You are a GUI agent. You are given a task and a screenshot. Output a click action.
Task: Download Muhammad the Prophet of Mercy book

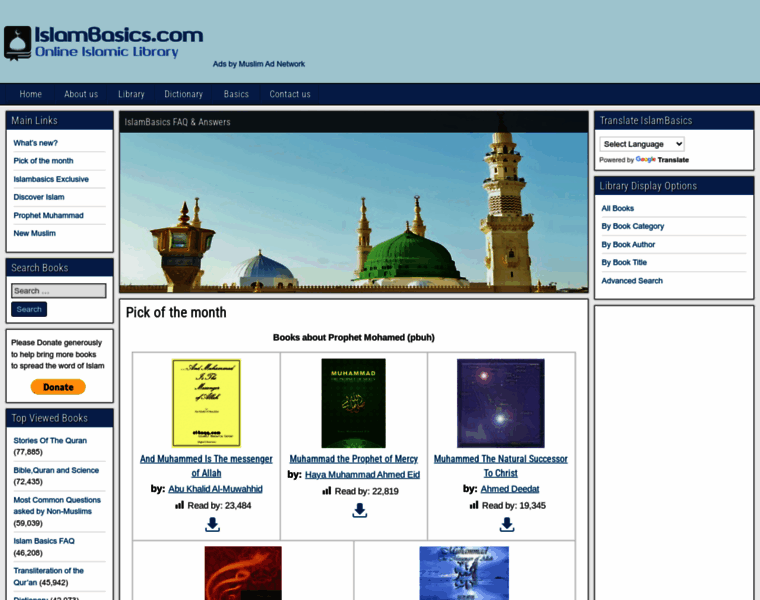tap(359, 510)
